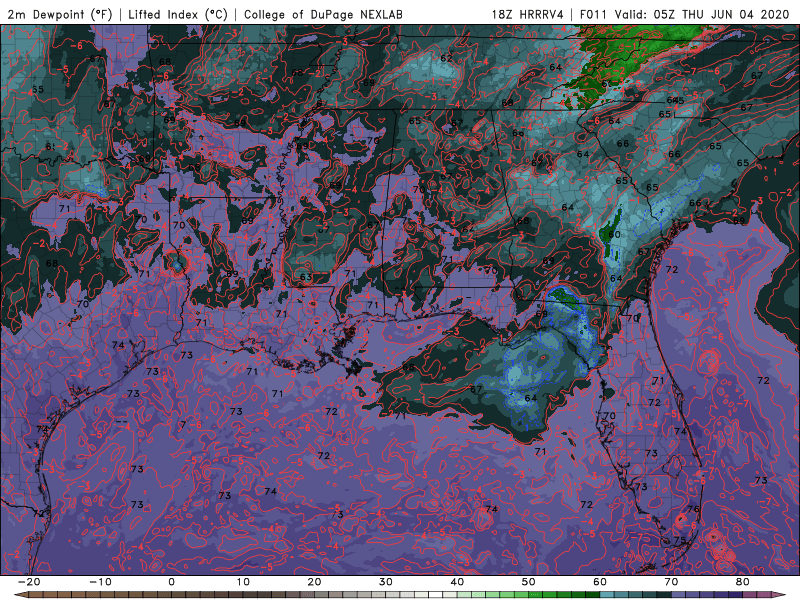
Task: Select the "18Z HRRRV4" model run text
Action: (527, 15)
